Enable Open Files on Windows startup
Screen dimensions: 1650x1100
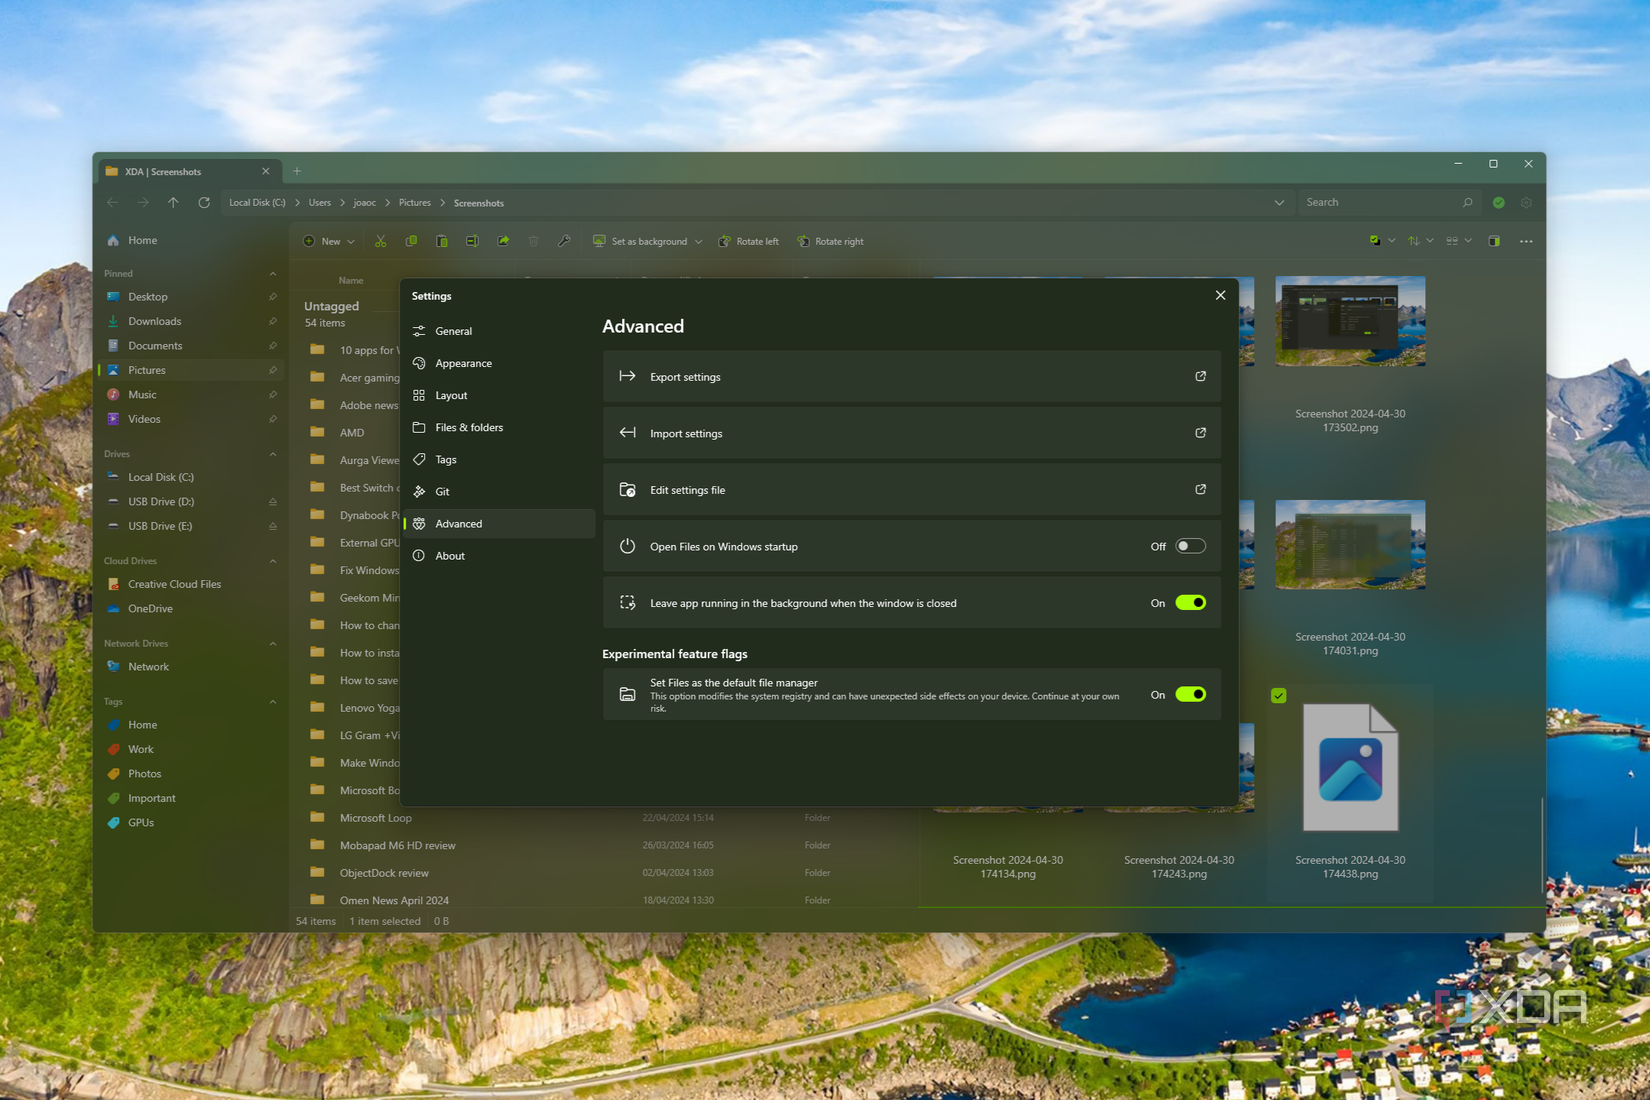click(x=1189, y=546)
